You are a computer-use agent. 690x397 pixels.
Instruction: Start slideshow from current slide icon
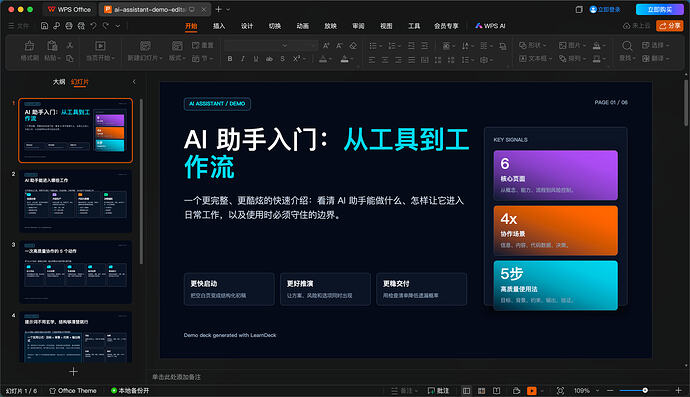point(100,46)
